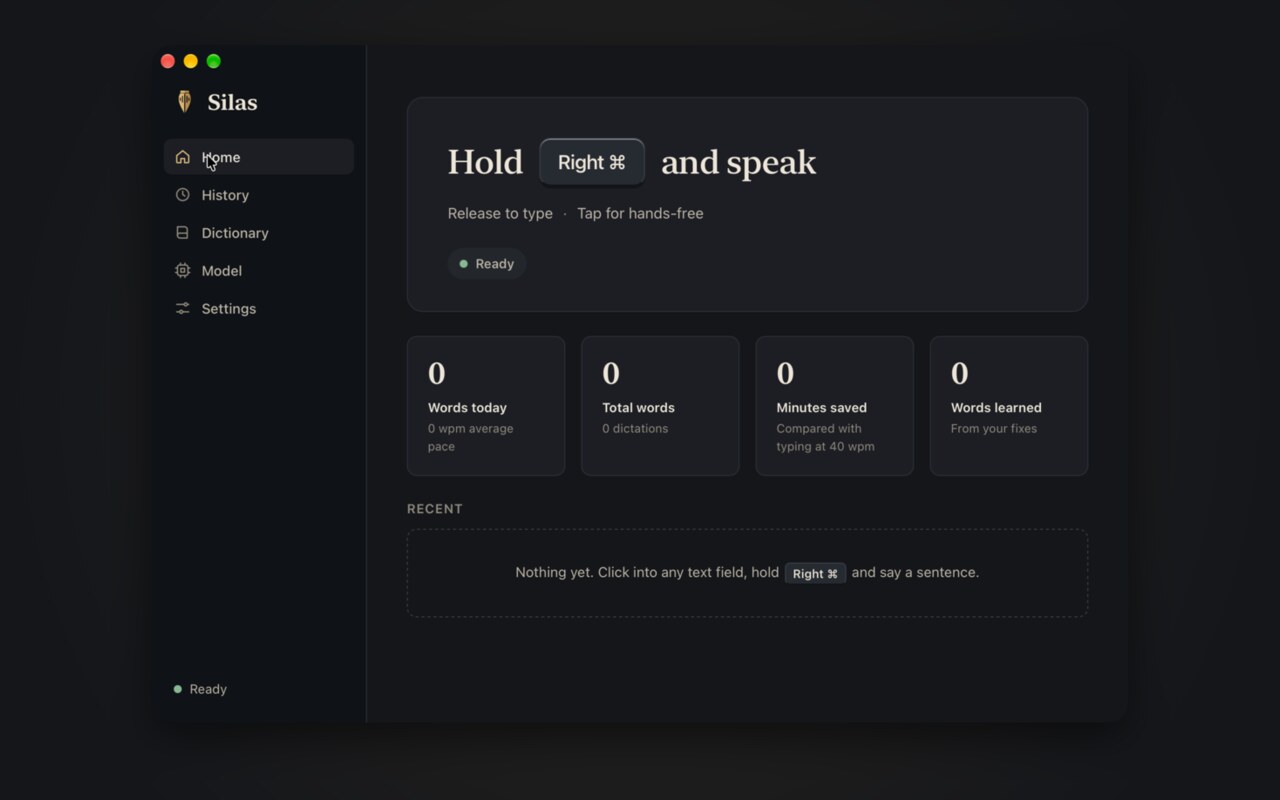Click the green zoom window button
The height and width of the screenshot is (800, 1280).
pos(214,61)
